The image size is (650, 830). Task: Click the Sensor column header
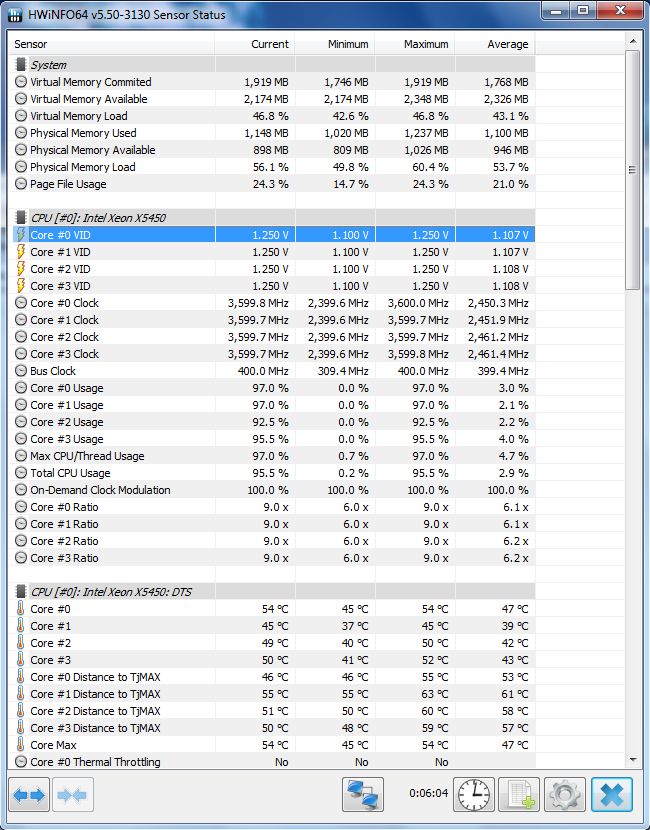(112, 44)
